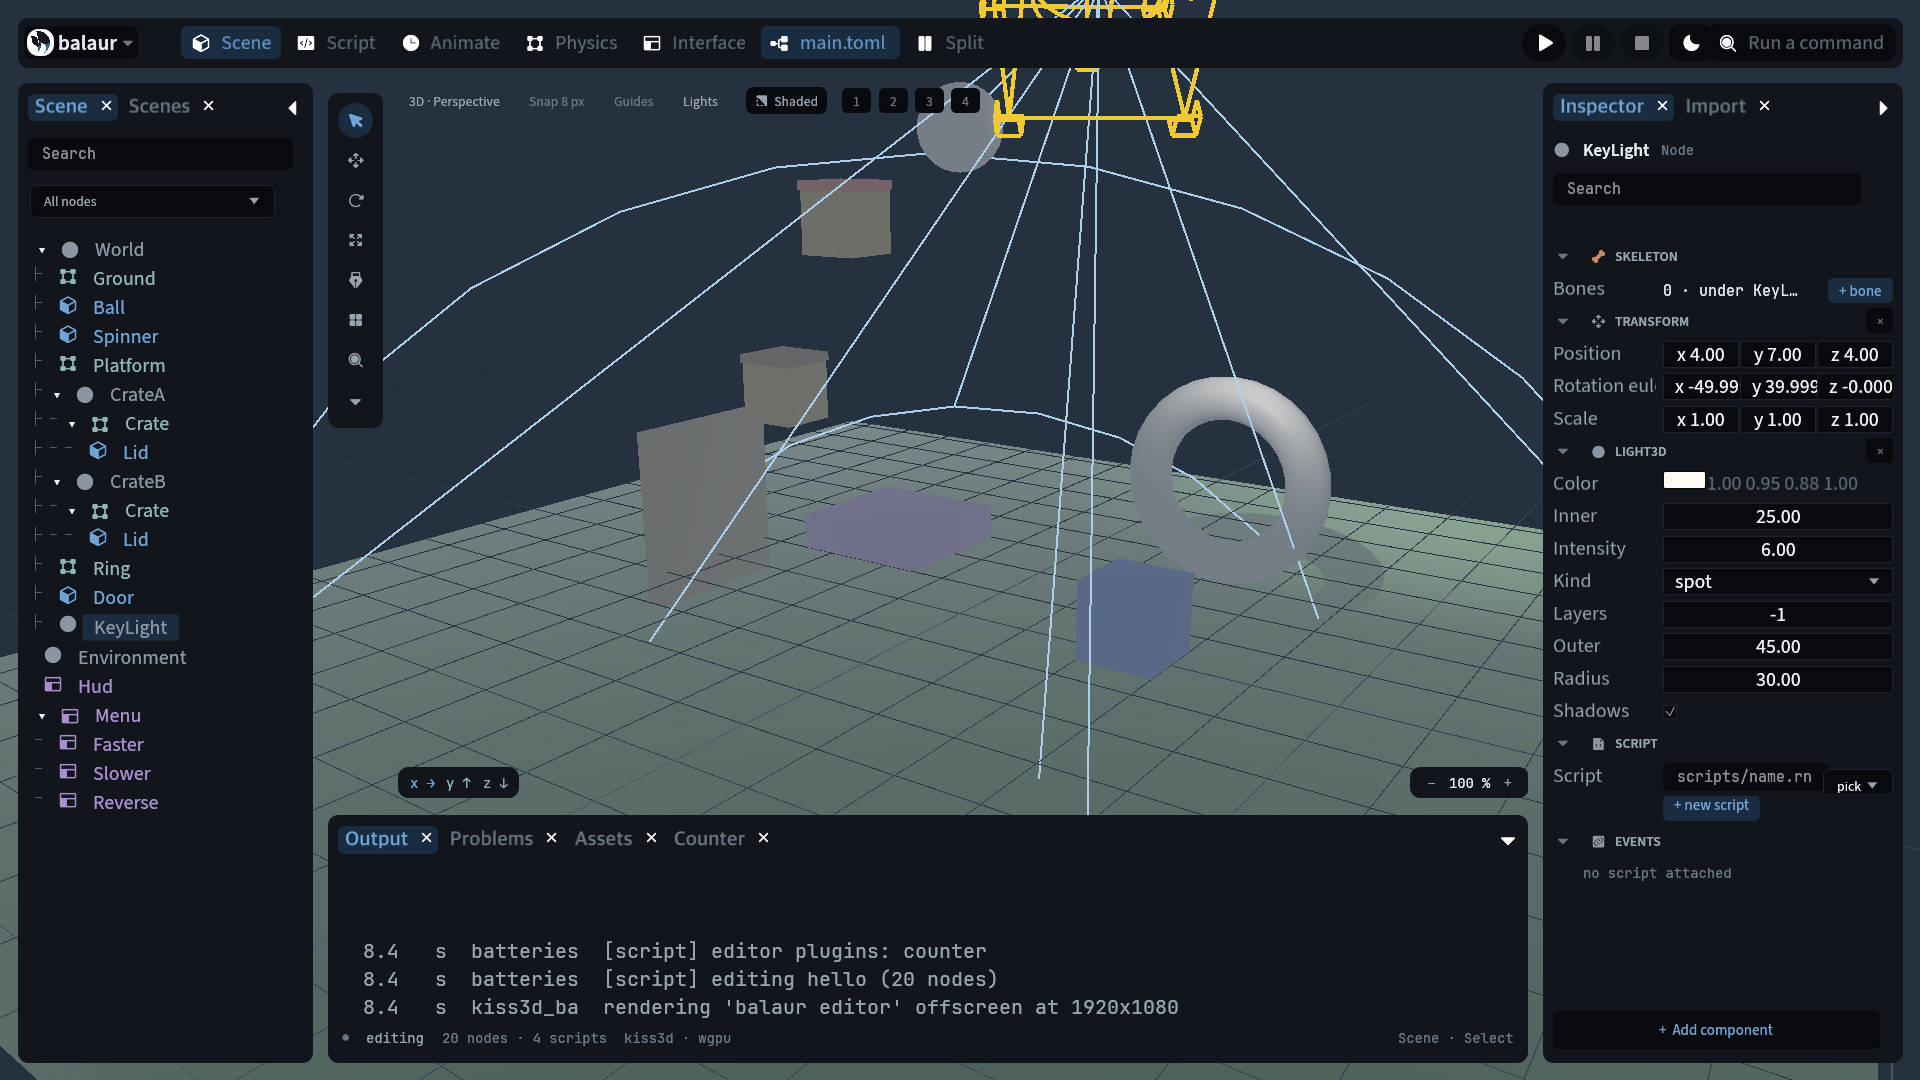Viewport: 1920px width, 1080px height.
Task: Select the arrow select tool
Action: pos(355,121)
